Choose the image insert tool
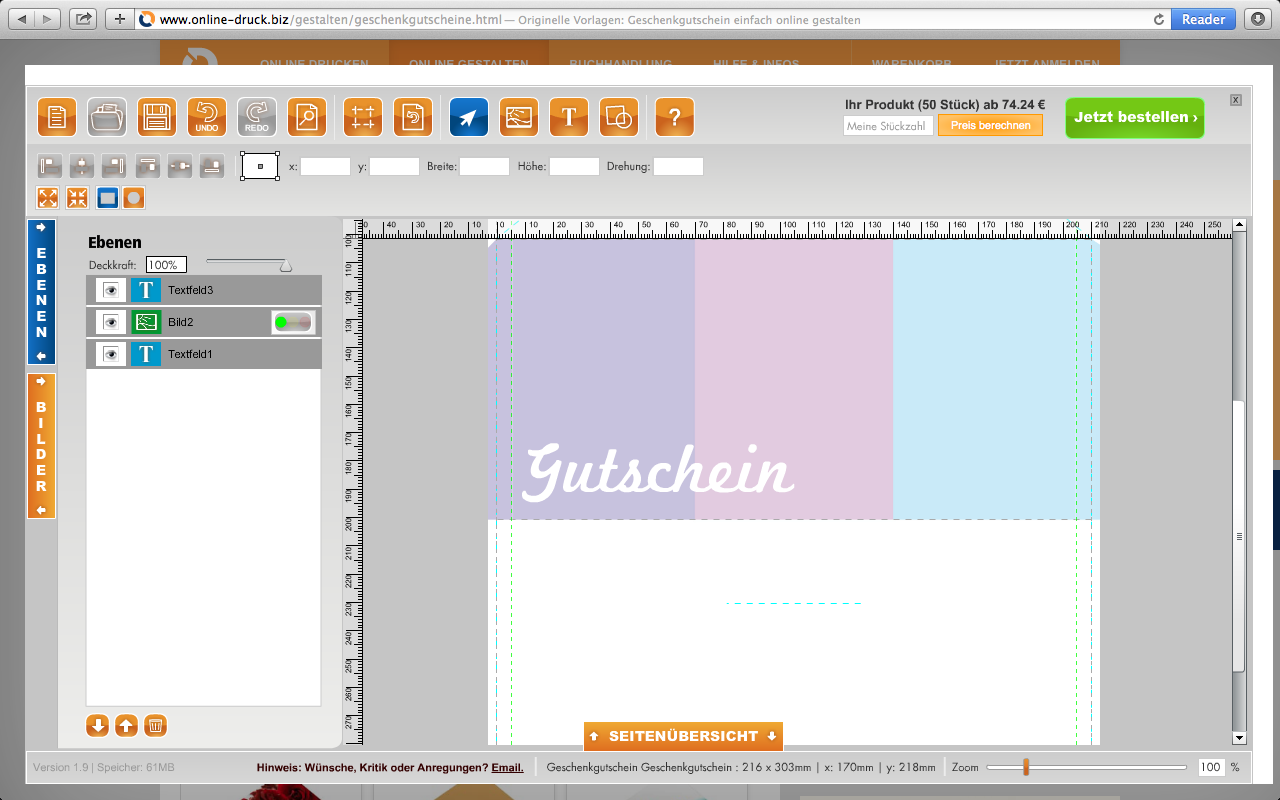Screen dimensions: 1280x800 (519, 117)
